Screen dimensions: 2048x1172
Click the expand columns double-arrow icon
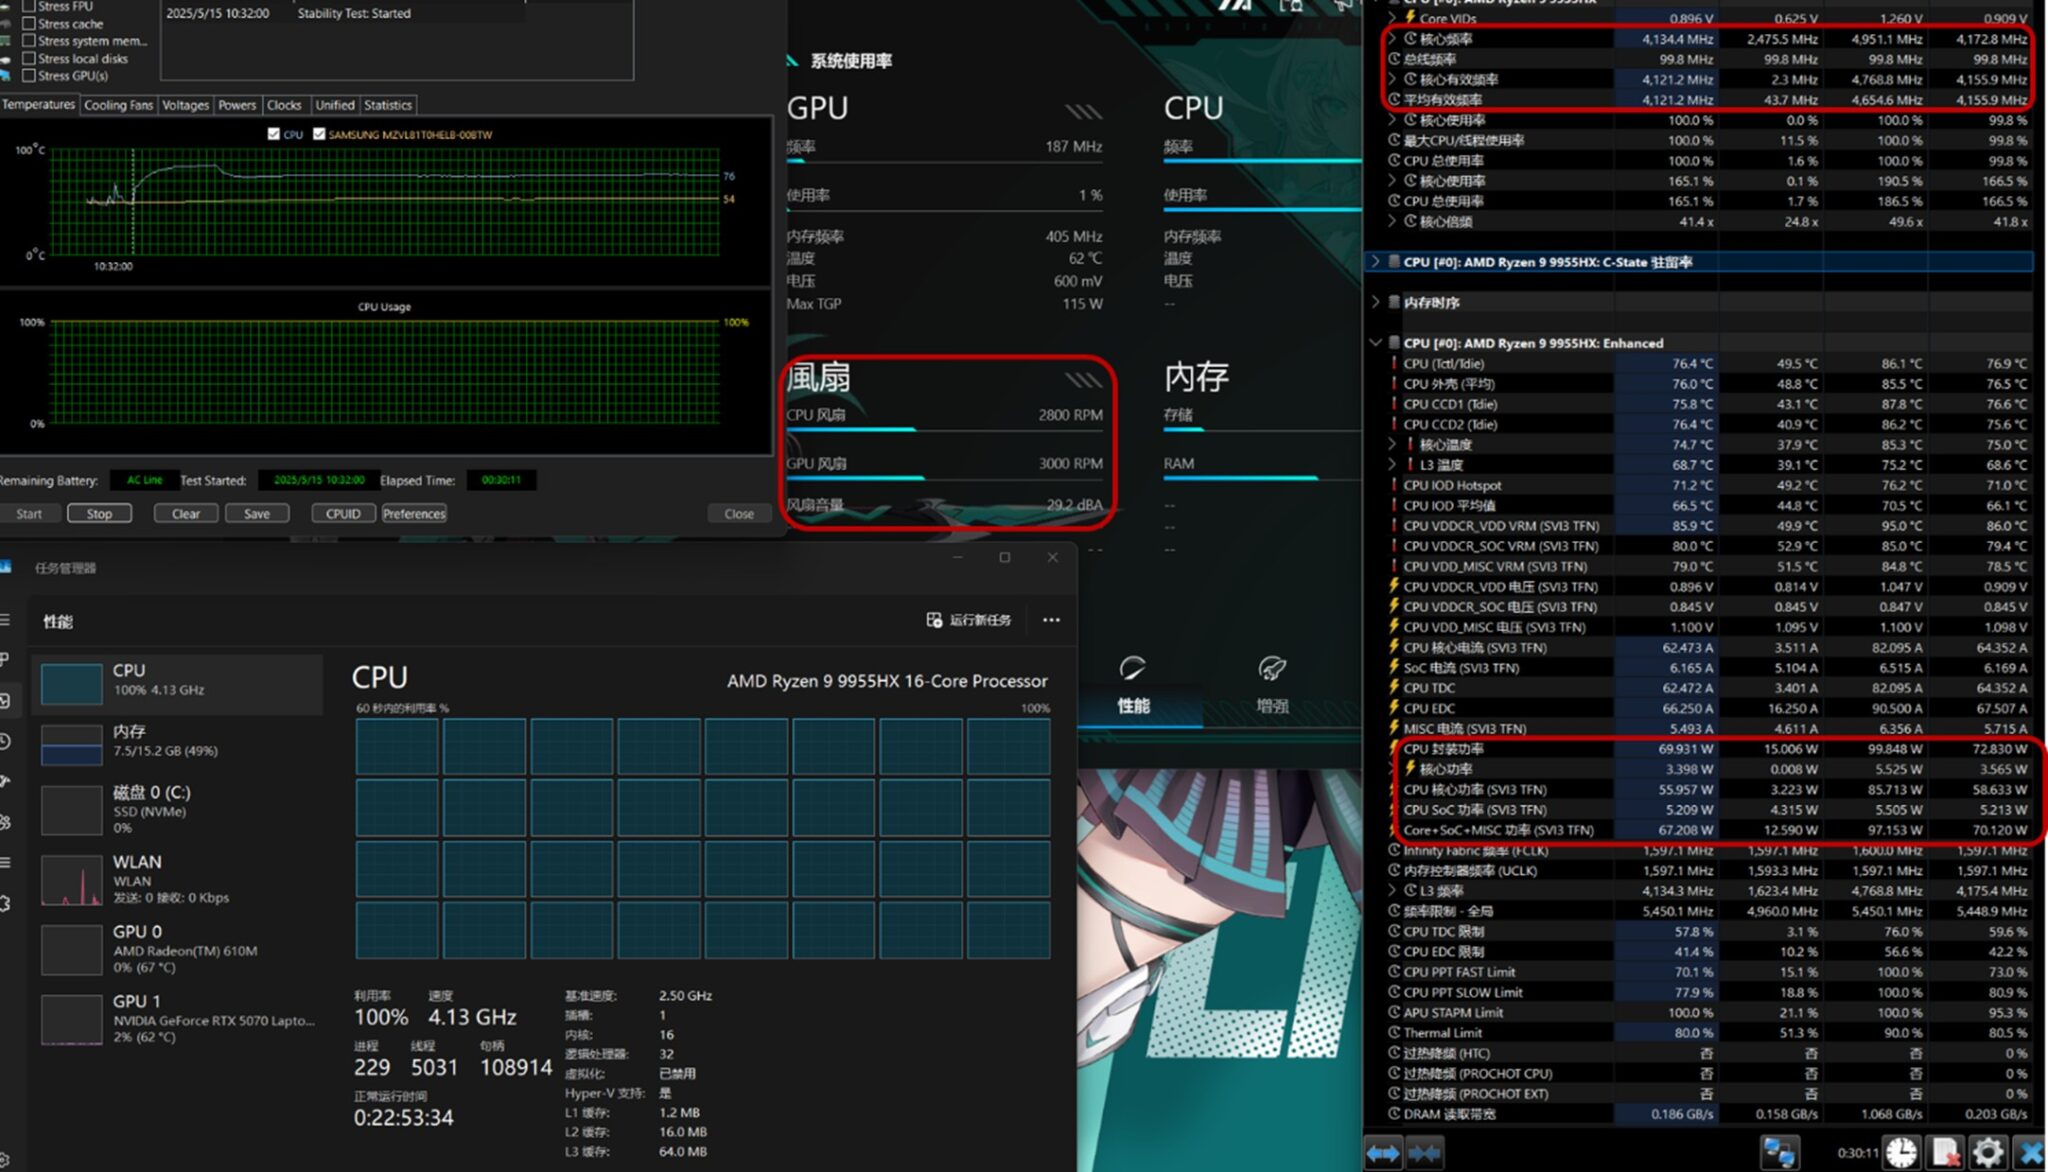1383,1153
